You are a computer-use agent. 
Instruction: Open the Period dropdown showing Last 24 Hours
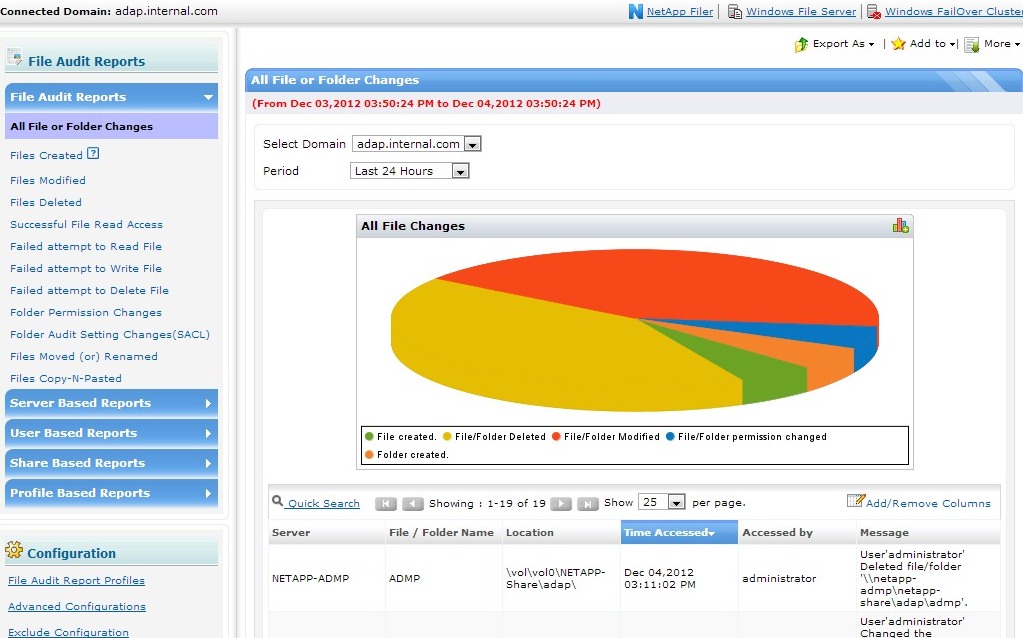coord(460,171)
